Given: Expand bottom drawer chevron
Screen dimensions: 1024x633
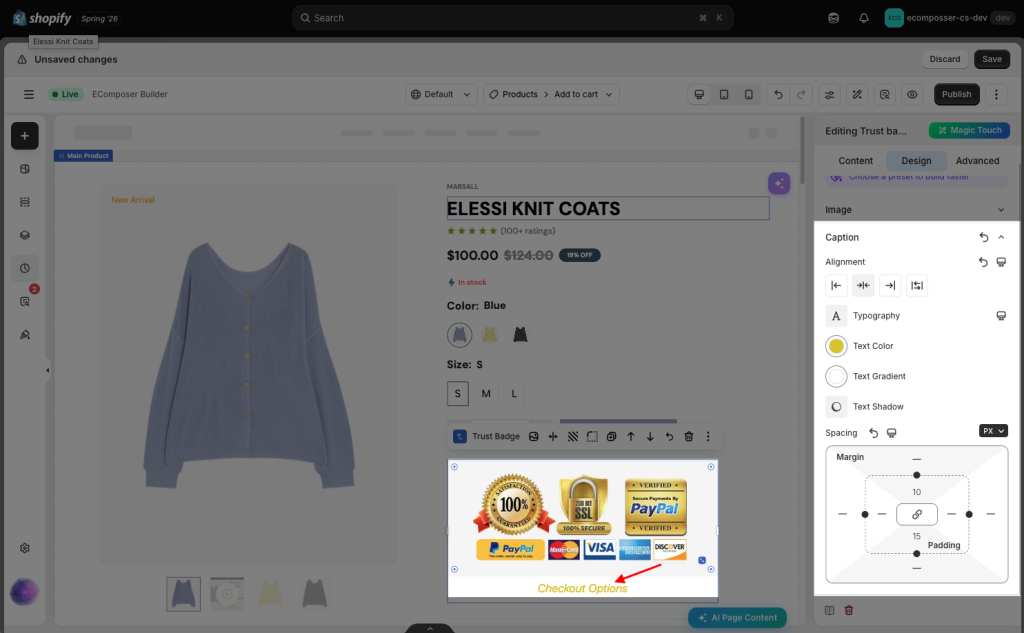Looking at the screenshot, I should (x=430, y=628).
